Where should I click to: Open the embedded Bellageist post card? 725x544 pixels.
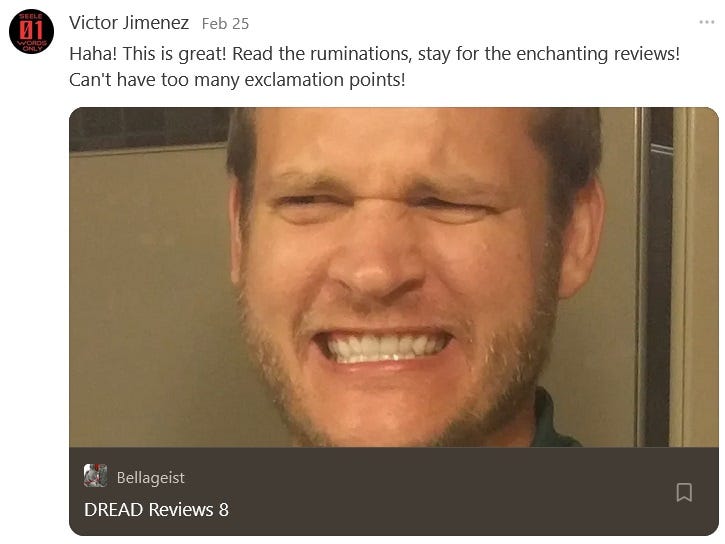[x=394, y=322]
